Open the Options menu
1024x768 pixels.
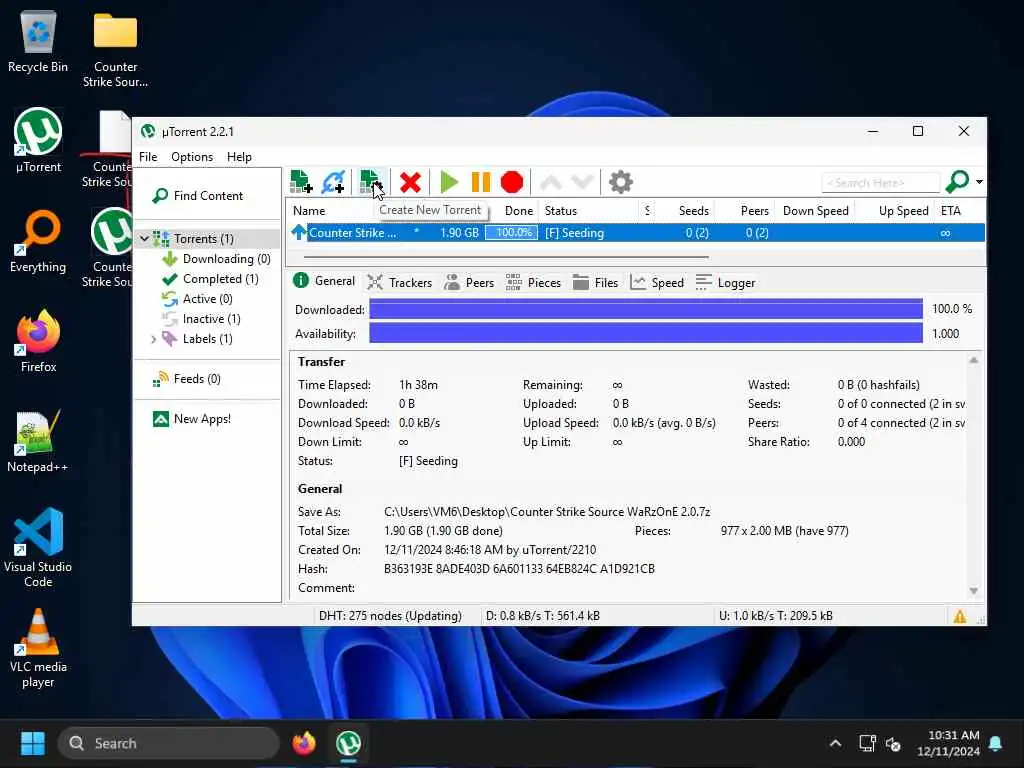[x=192, y=157]
